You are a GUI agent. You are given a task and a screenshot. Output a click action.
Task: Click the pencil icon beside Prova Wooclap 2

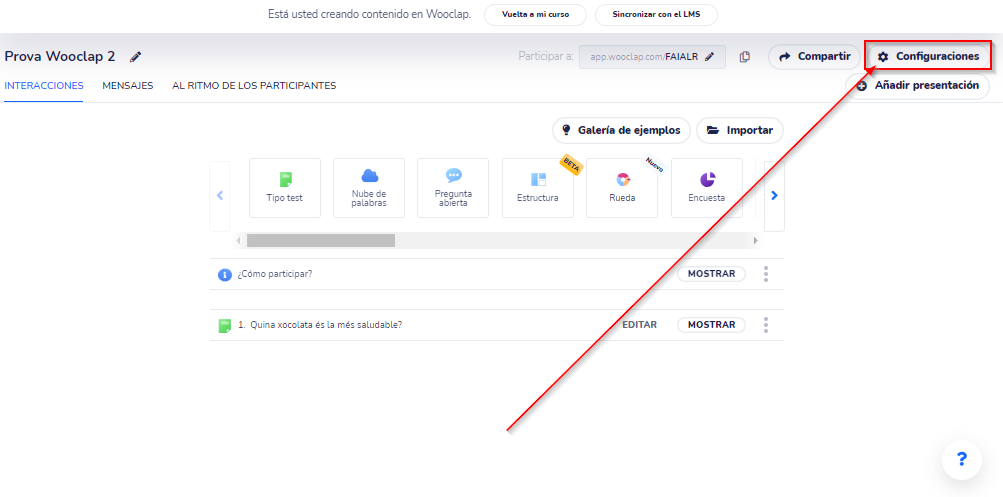pos(136,57)
